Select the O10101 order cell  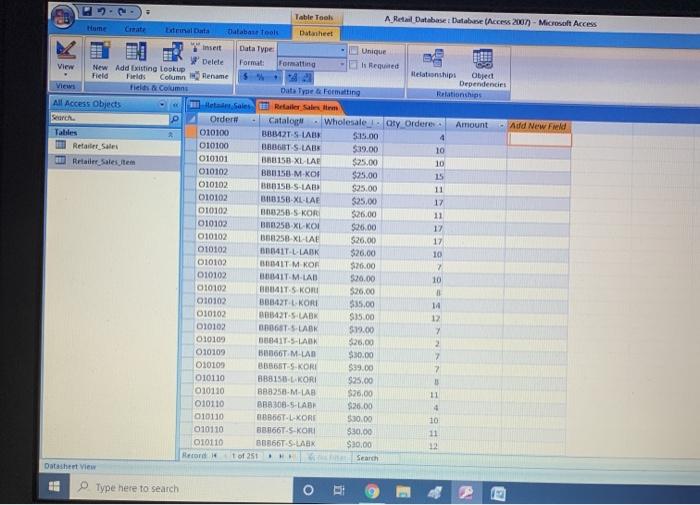click(228, 159)
